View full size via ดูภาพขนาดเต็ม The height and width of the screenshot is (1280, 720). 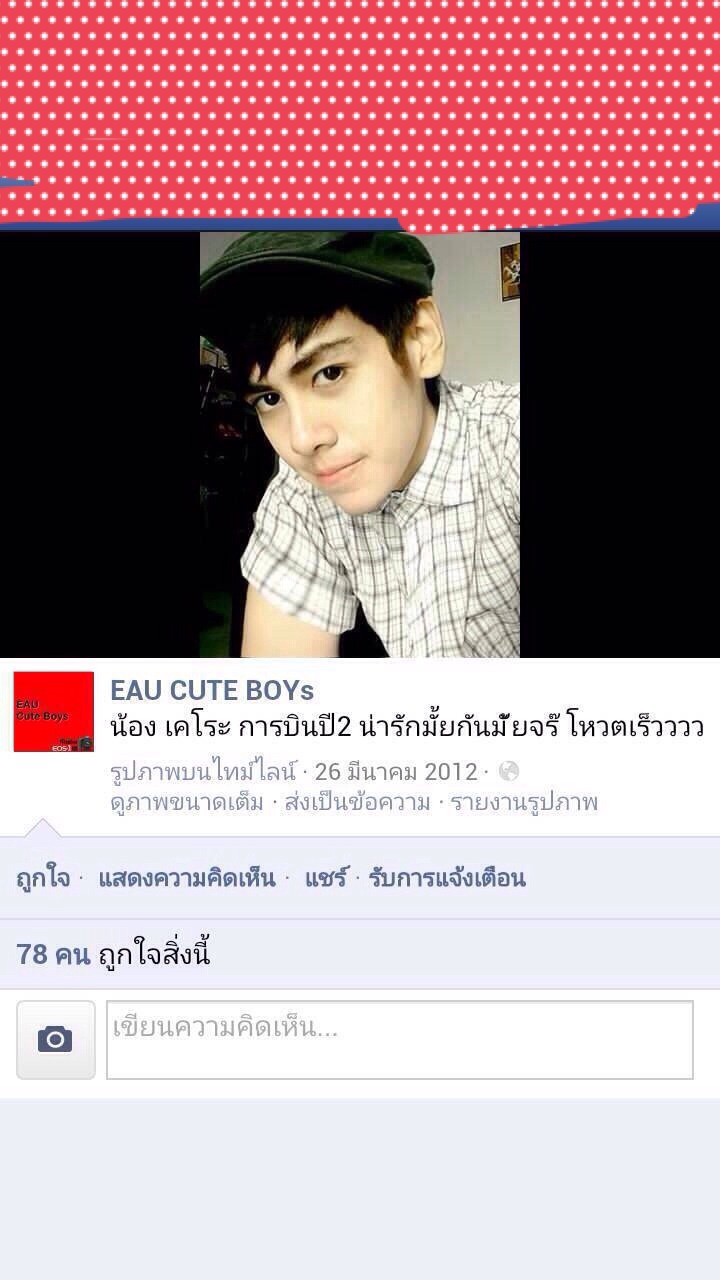[x=187, y=802]
